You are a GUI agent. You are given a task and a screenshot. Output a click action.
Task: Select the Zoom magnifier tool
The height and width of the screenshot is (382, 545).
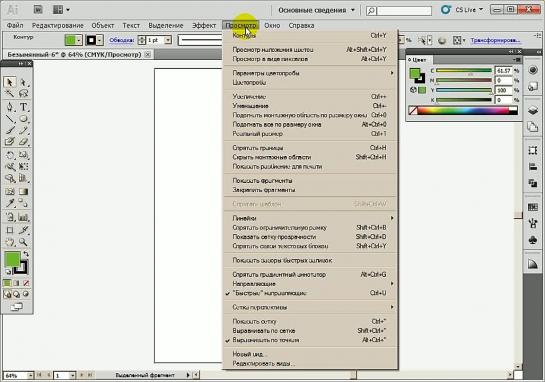(x=23, y=242)
